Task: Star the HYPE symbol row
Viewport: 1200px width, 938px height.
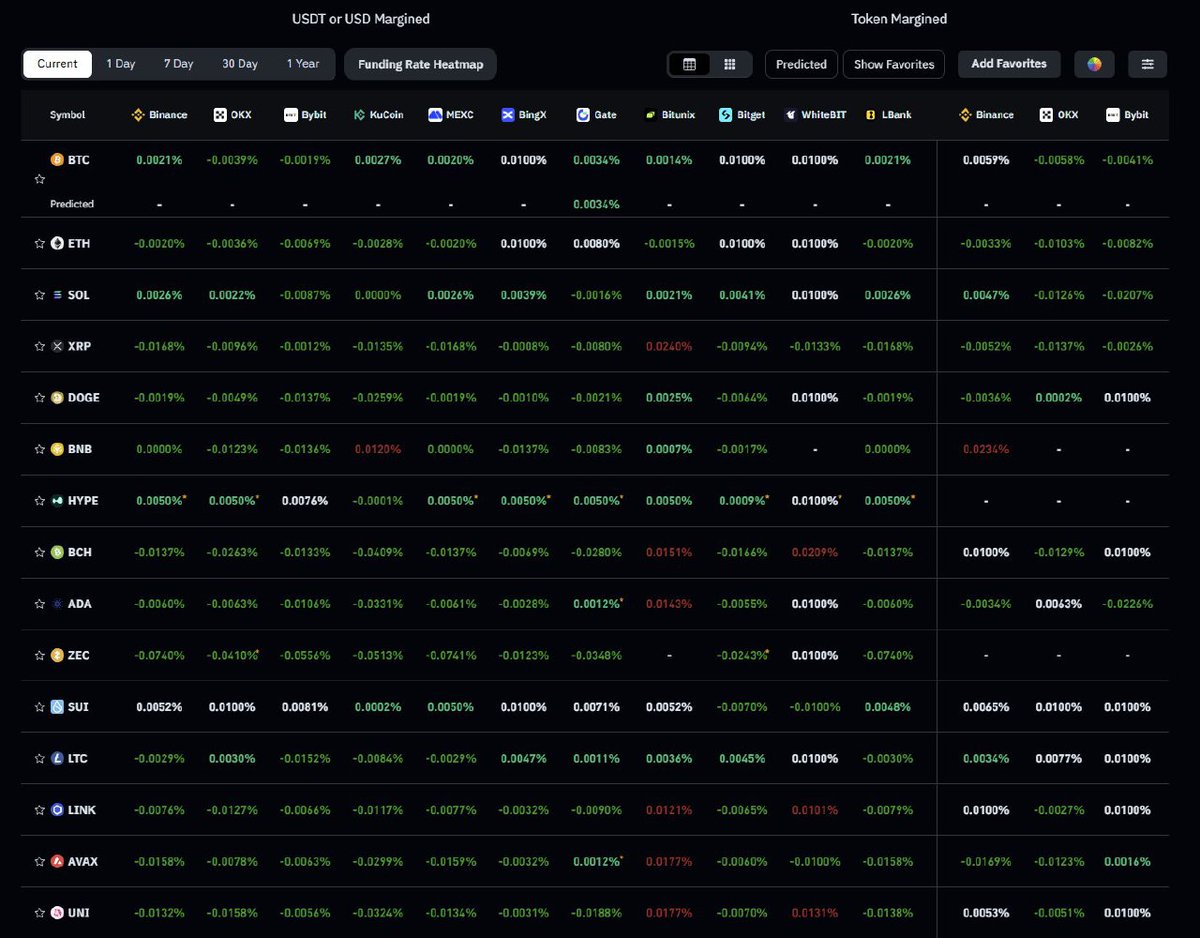Action: point(40,500)
